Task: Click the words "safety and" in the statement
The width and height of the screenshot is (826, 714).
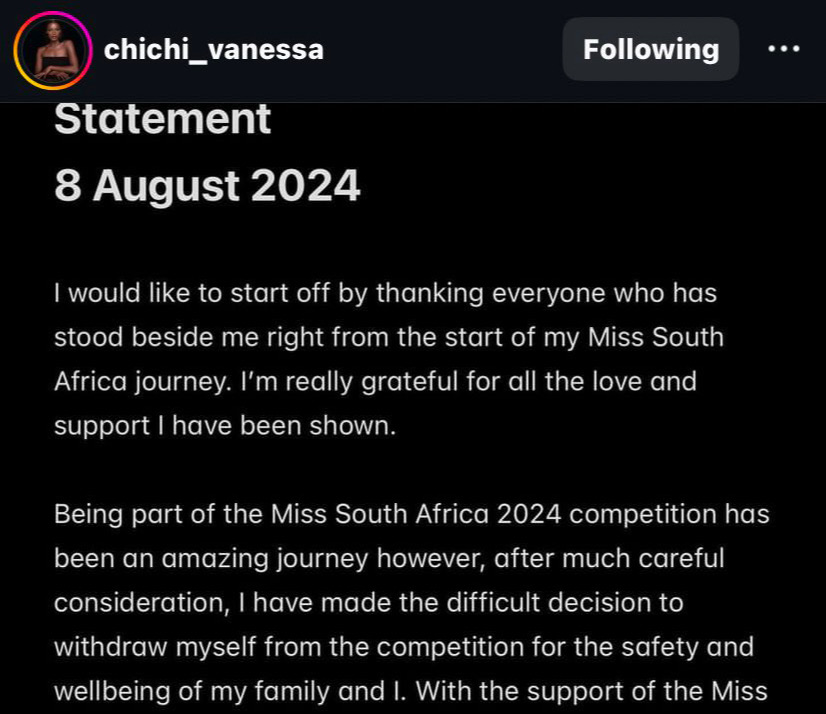Action: click(687, 647)
